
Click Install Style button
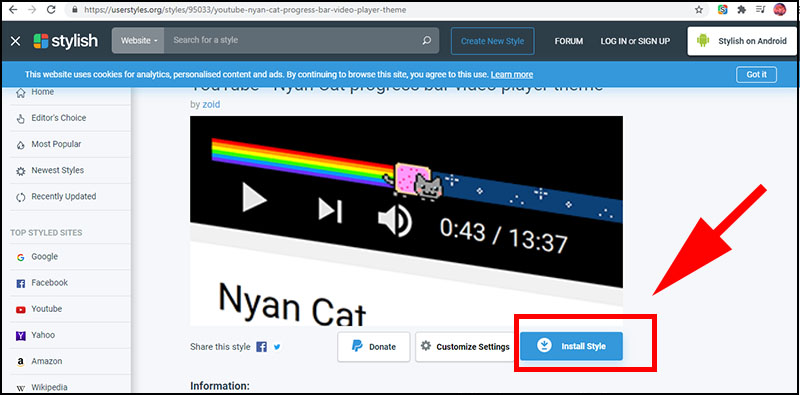point(571,347)
